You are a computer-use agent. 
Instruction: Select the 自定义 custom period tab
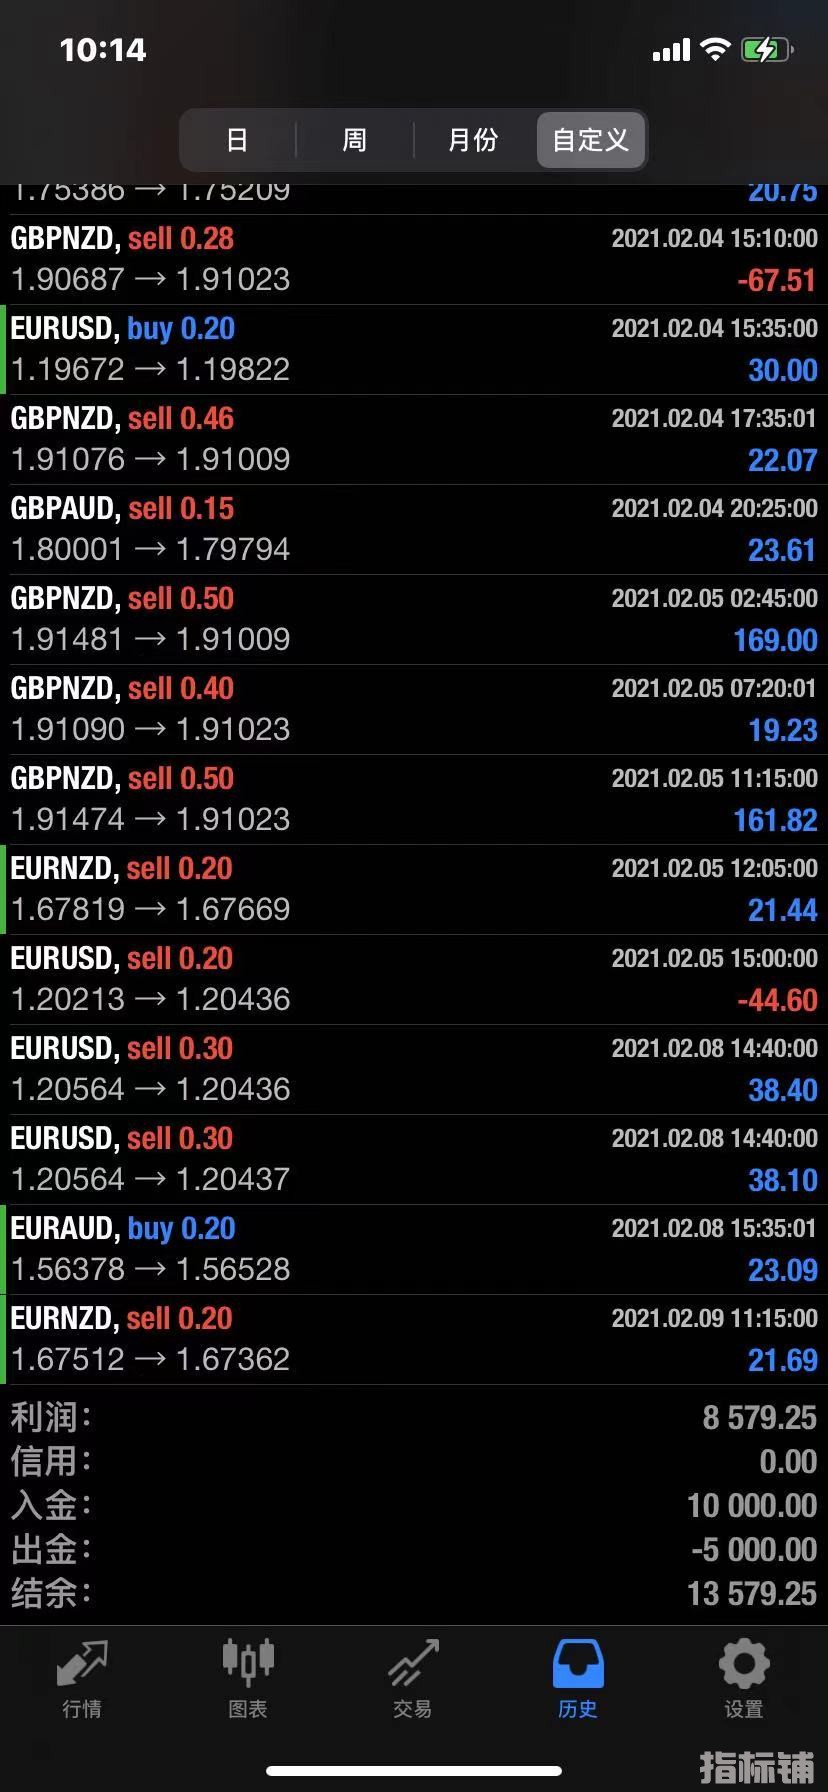[x=591, y=140]
